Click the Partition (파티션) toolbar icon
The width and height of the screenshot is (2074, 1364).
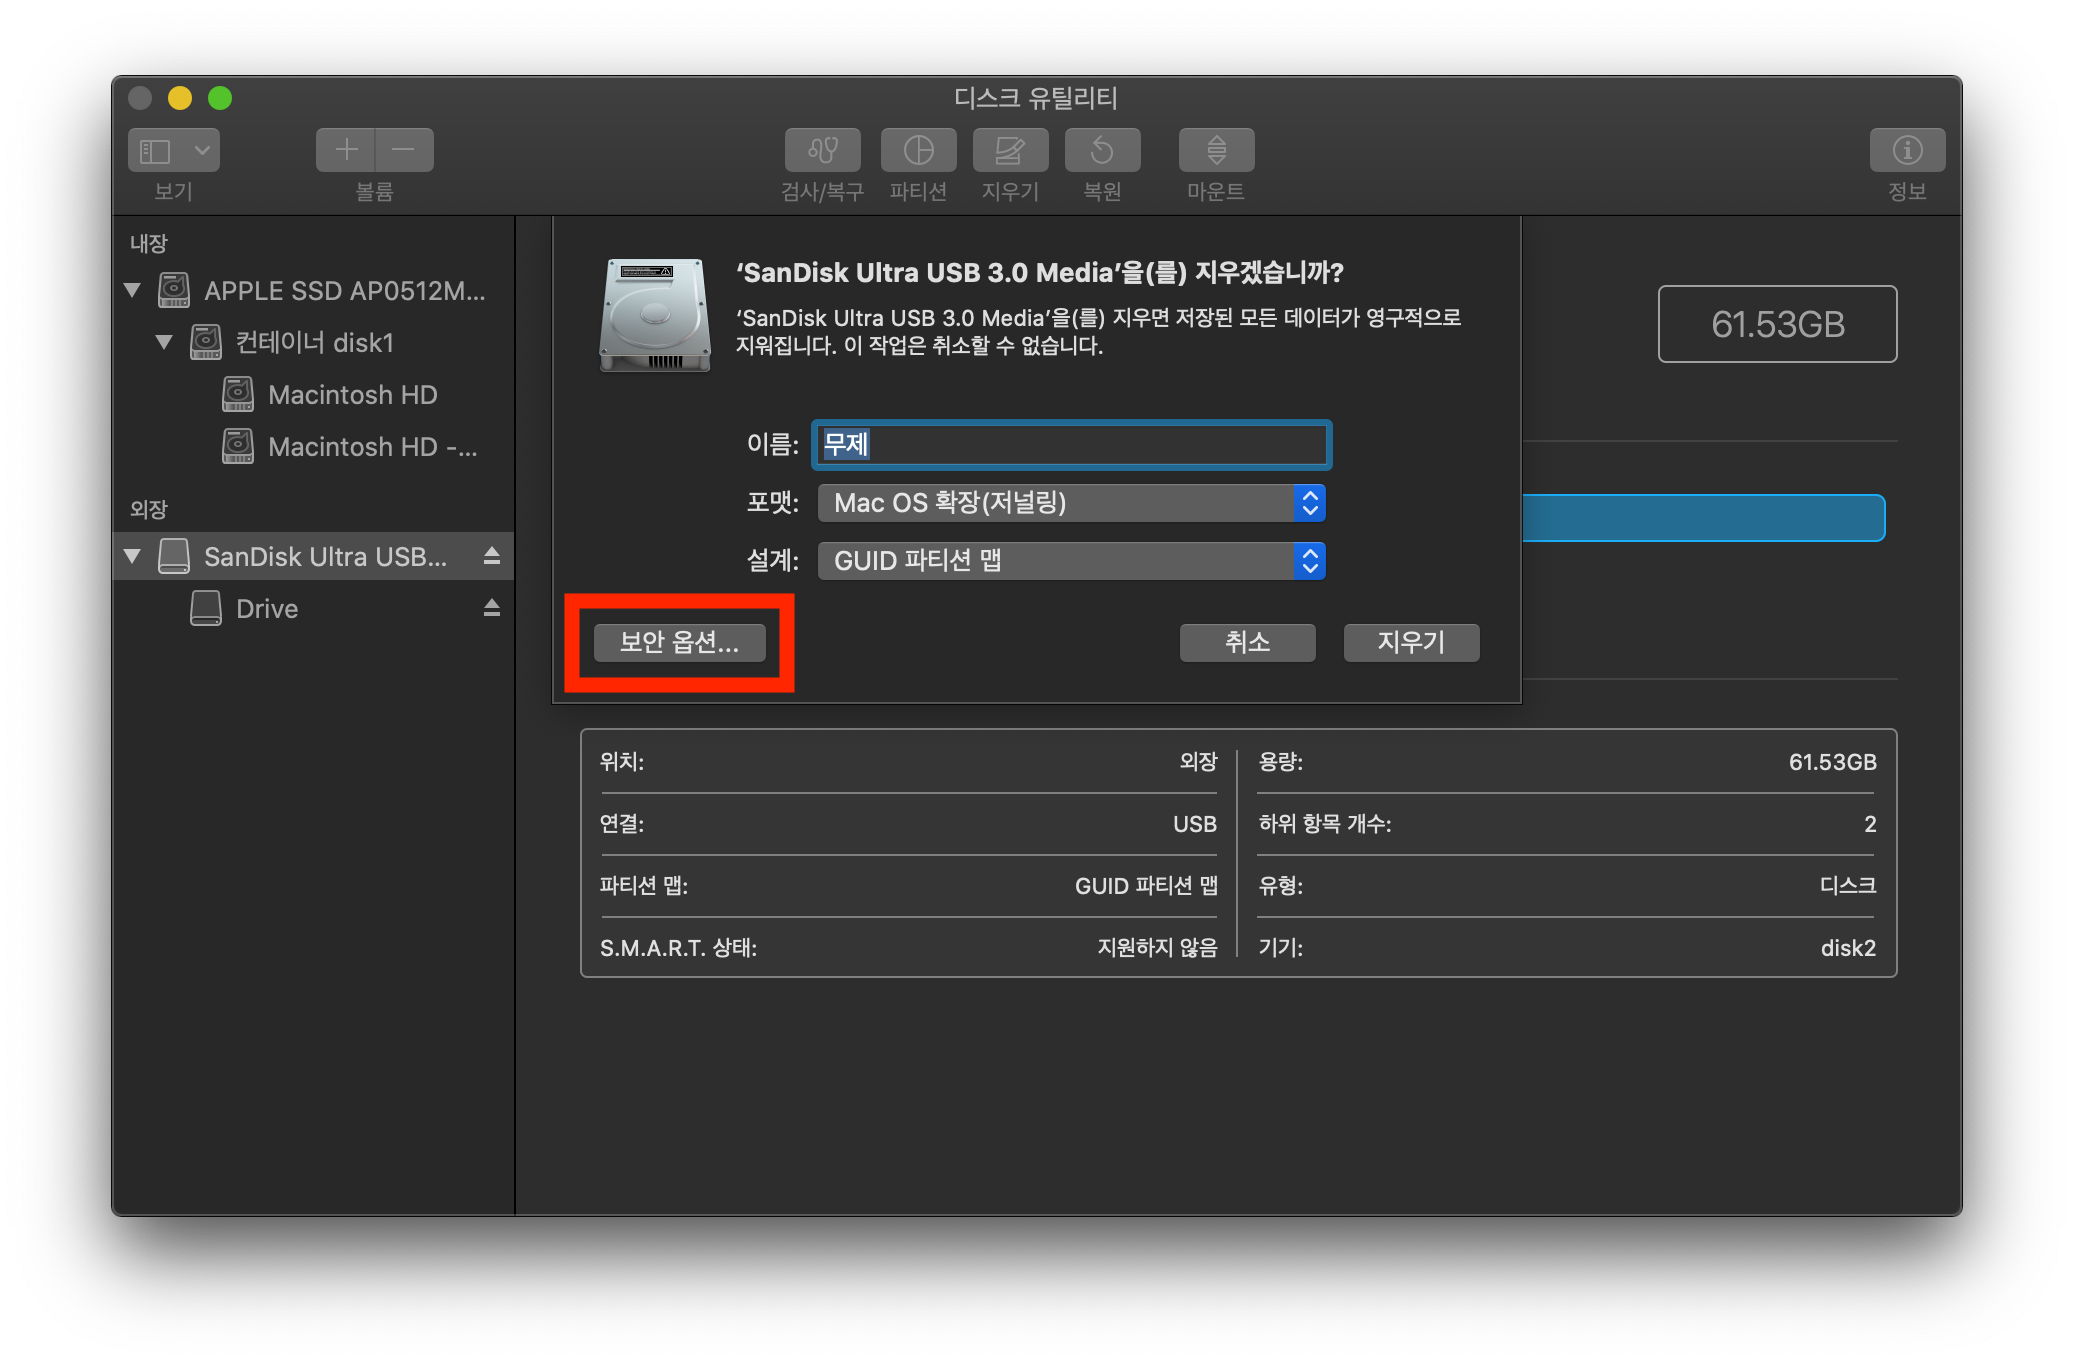coord(918,150)
